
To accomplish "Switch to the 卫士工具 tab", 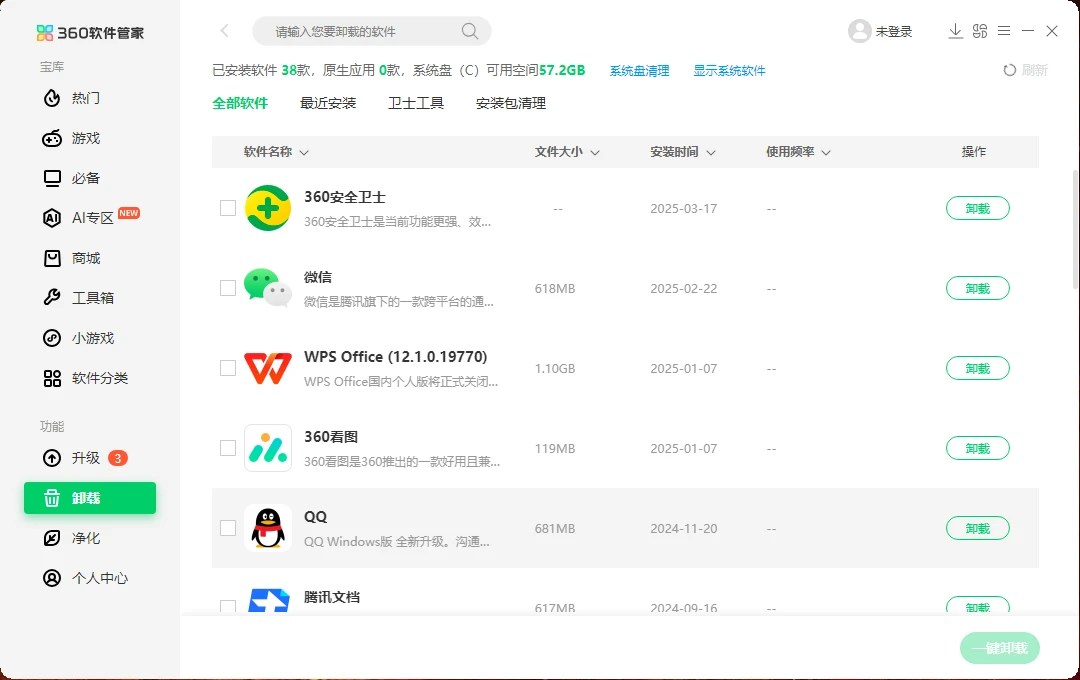I will click(x=416, y=103).
